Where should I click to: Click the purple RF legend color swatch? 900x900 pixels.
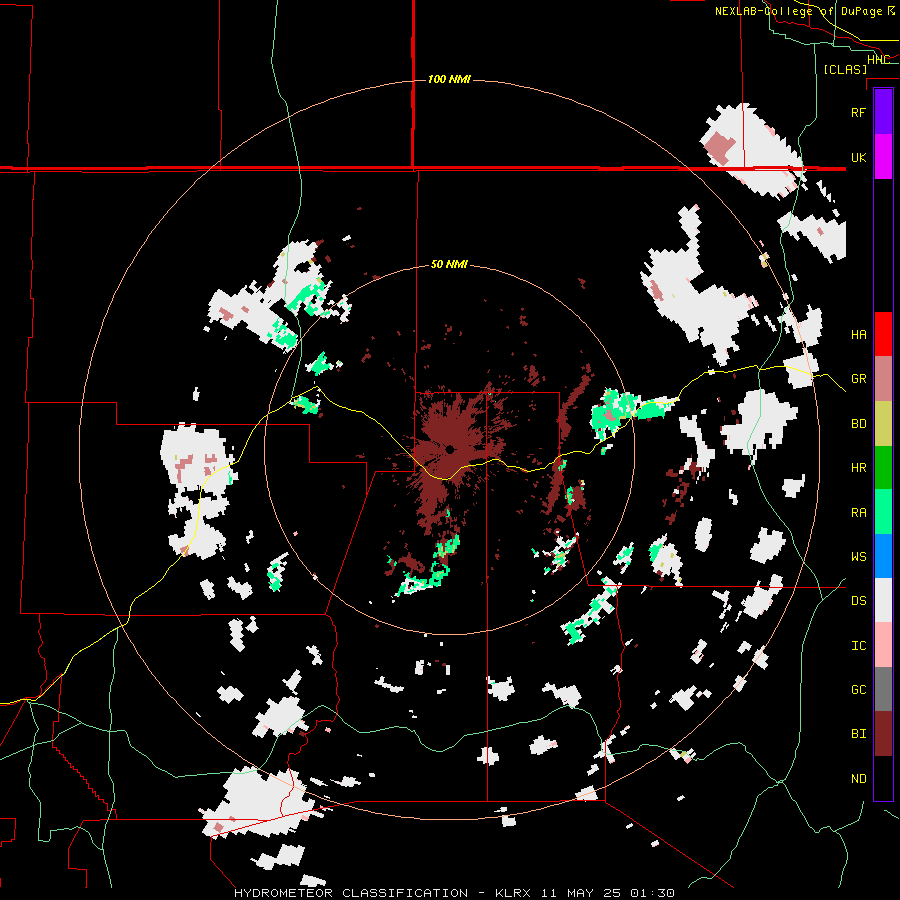tap(883, 112)
